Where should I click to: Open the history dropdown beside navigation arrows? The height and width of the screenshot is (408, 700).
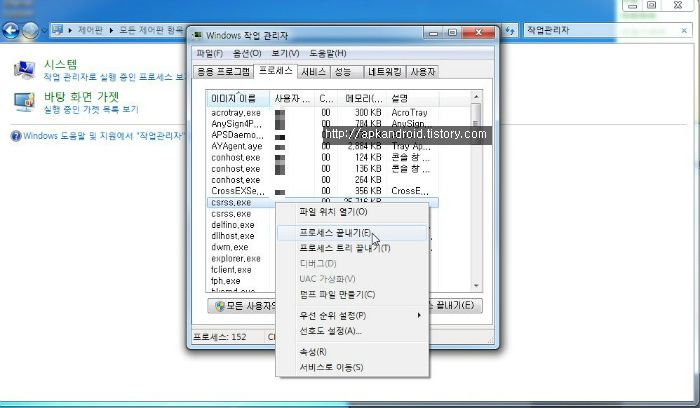point(44,31)
